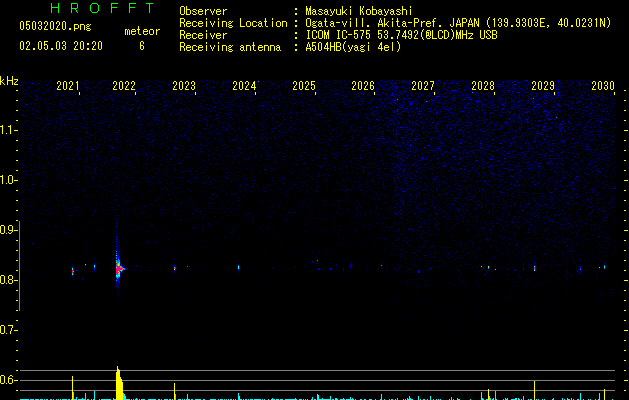Click the tall yellow power spike before 2029
The width and height of the screenshot is (629, 400).
coord(534,390)
